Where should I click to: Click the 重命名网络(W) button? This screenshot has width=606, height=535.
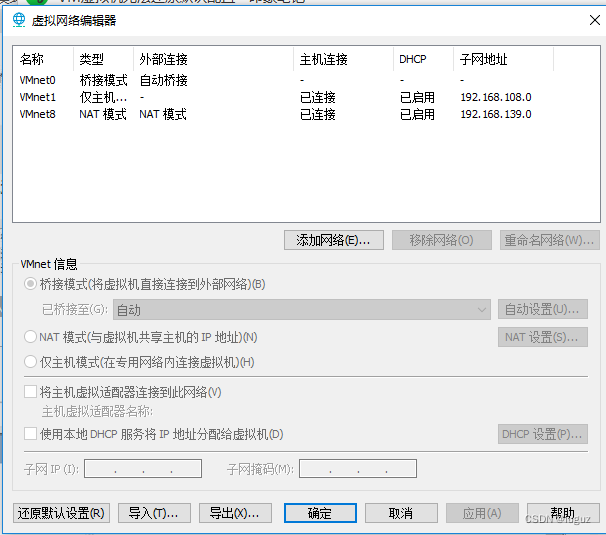pos(550,240)
